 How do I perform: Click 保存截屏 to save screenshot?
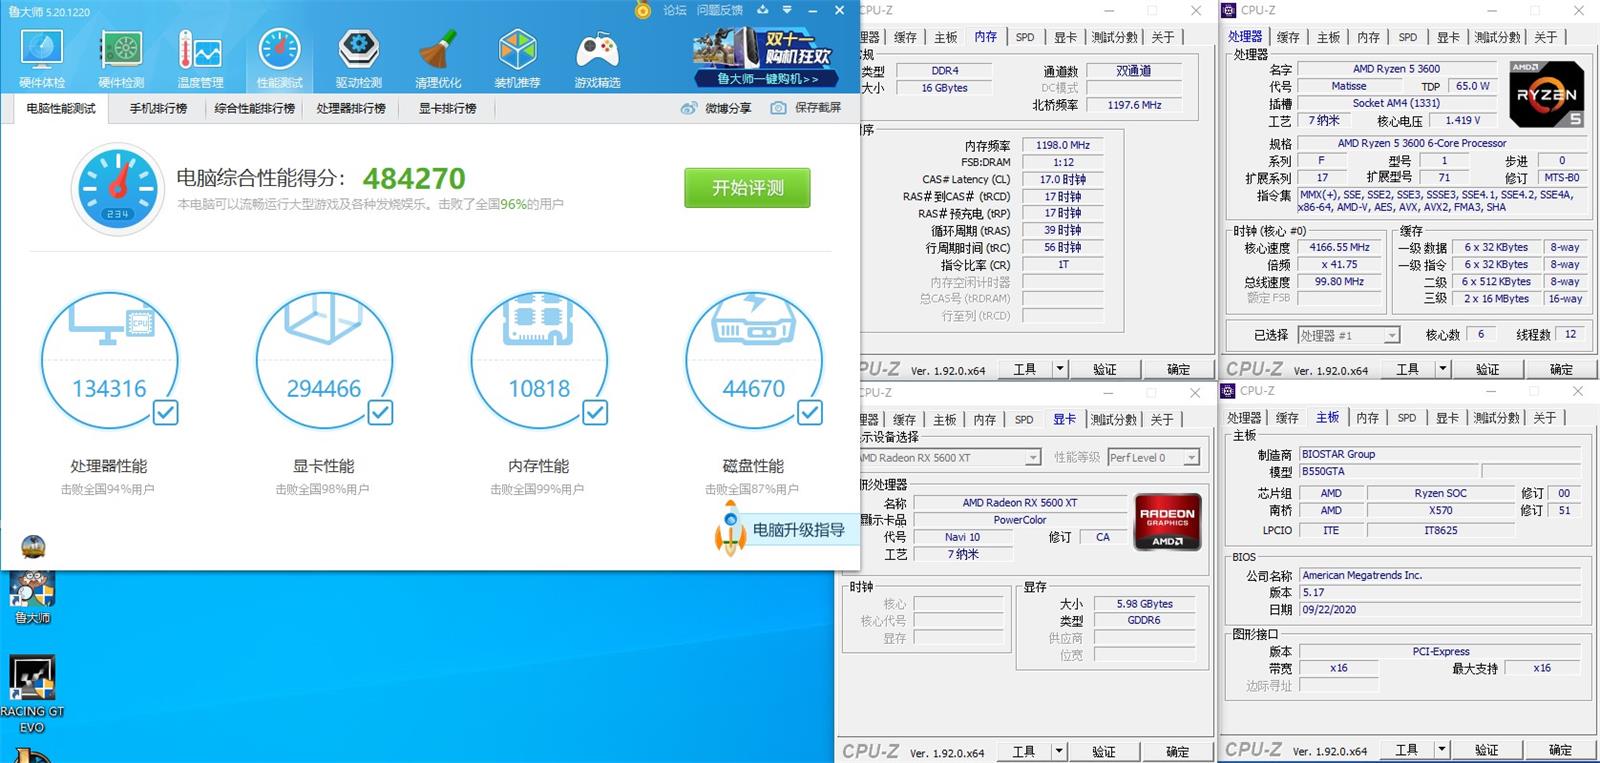(x=806, y=108)
